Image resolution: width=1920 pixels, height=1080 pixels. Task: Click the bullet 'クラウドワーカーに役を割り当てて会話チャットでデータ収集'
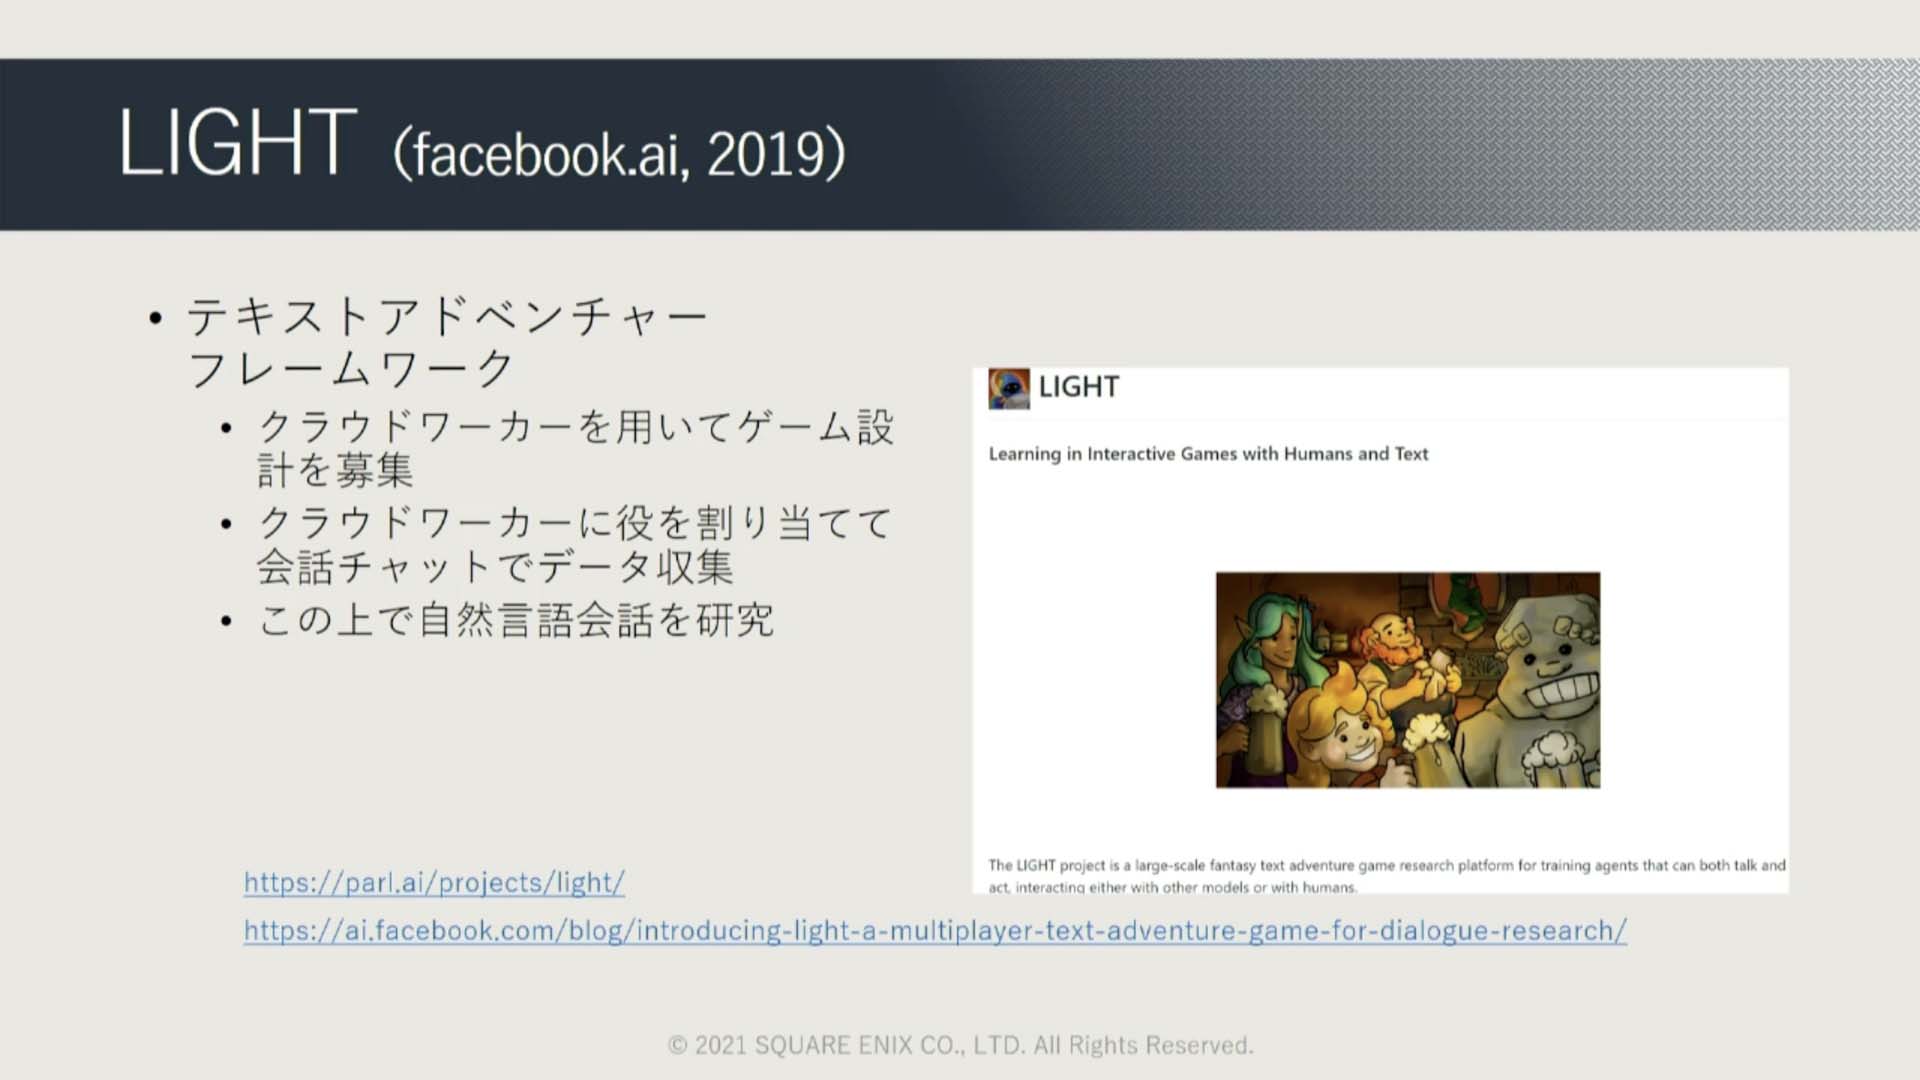(x=575, y=544)
